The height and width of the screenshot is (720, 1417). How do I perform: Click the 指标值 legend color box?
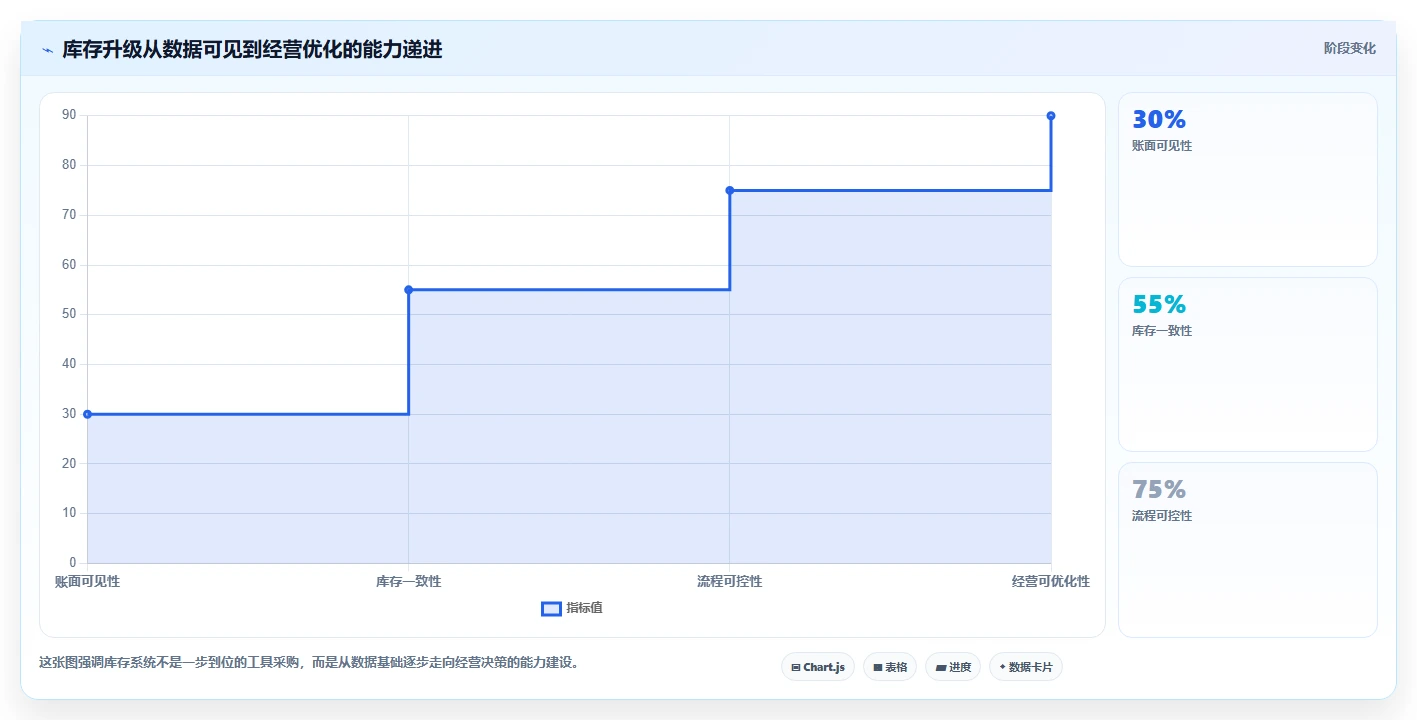click(551, 608)
